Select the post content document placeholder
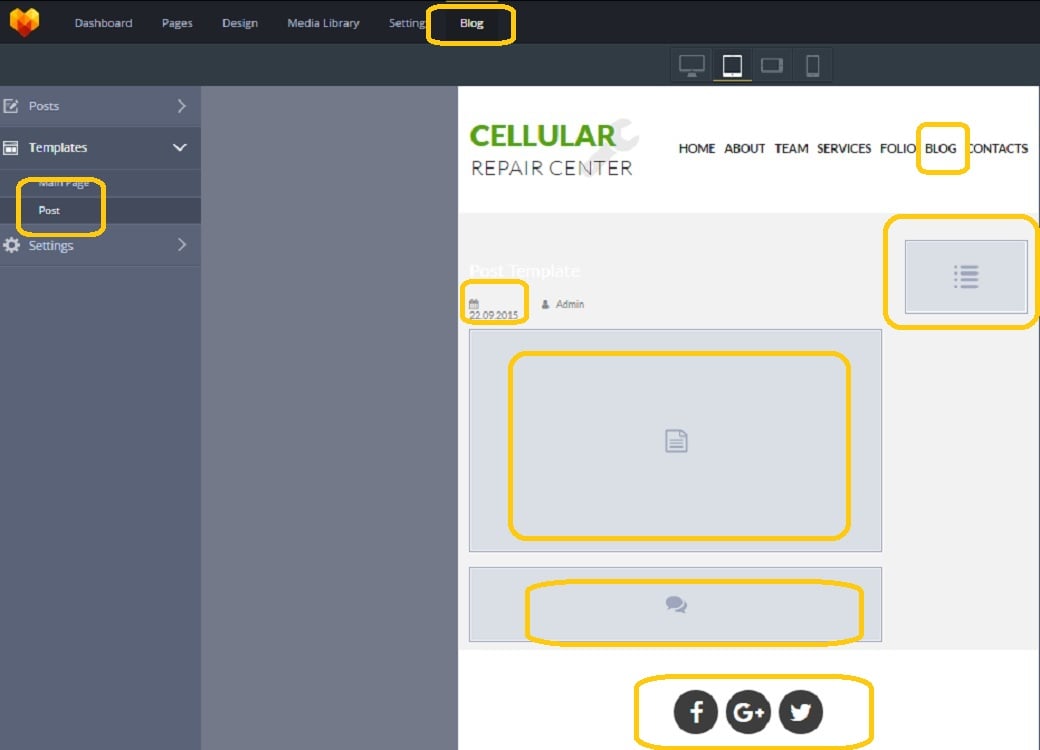The image size is (1040, 750). click(676, 440)
